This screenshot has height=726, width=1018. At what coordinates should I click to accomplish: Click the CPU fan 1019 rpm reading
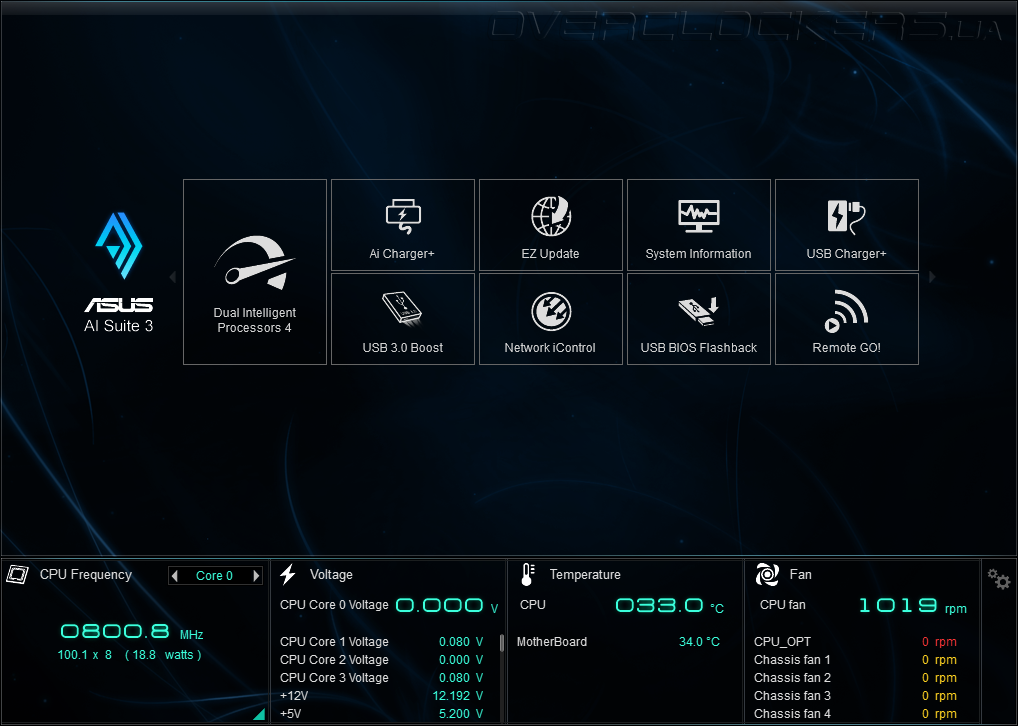[912, 606]
